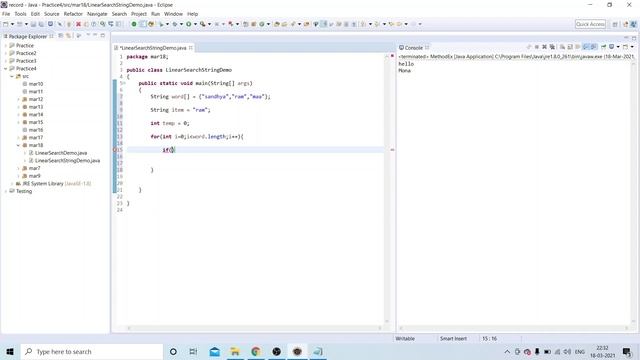Click Writable status bar entry

coord(405,338)
